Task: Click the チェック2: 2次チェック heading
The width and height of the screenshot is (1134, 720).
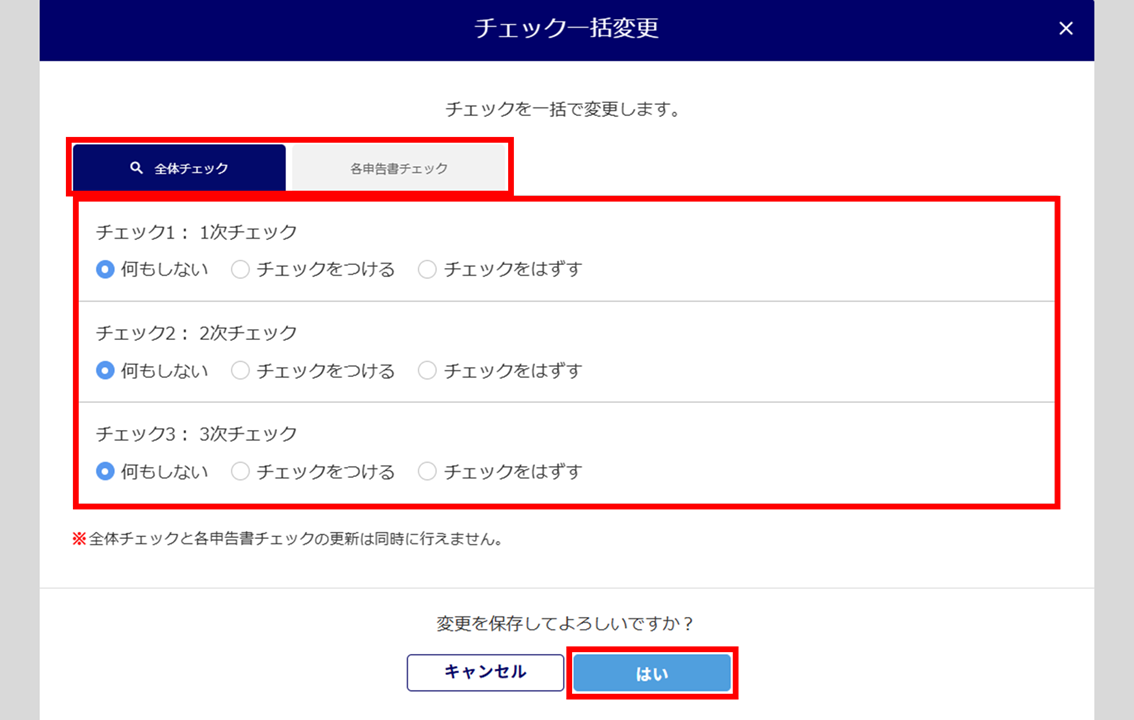Action: [x=197, y=333]
